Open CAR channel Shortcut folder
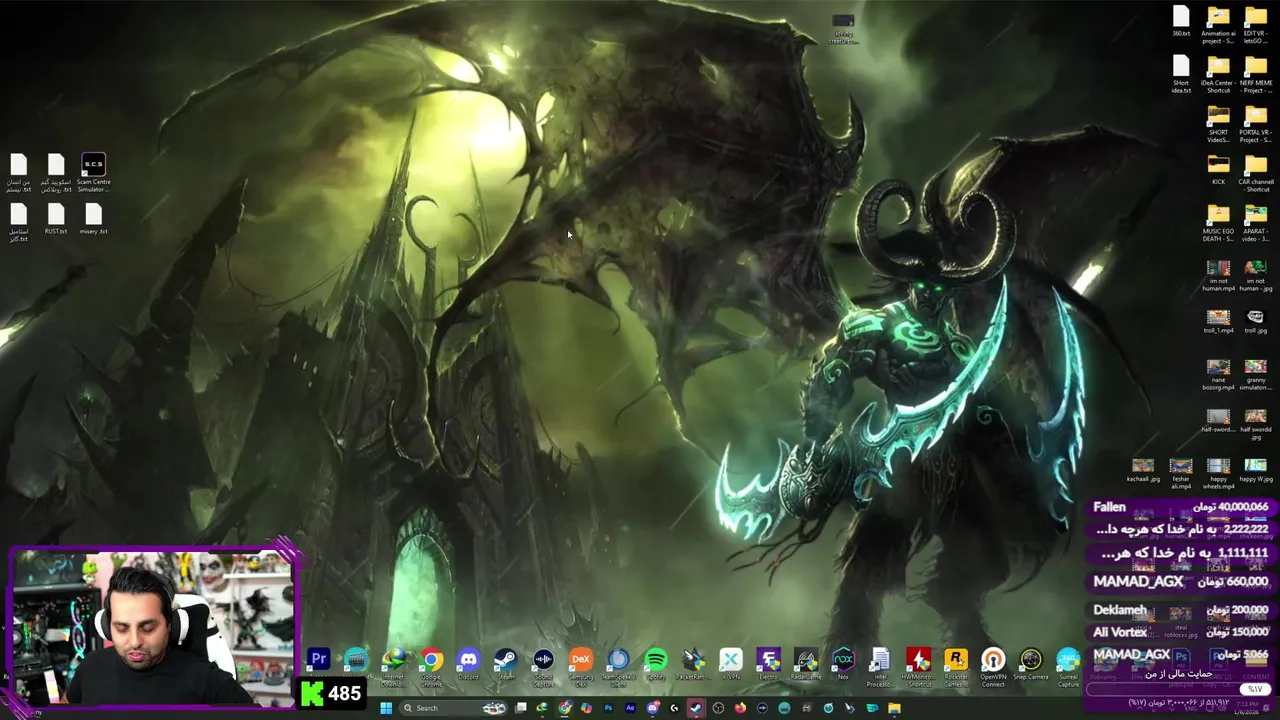Viewport: 1280px width, 720px height. pyautogui.click(x=1256, y=172)
